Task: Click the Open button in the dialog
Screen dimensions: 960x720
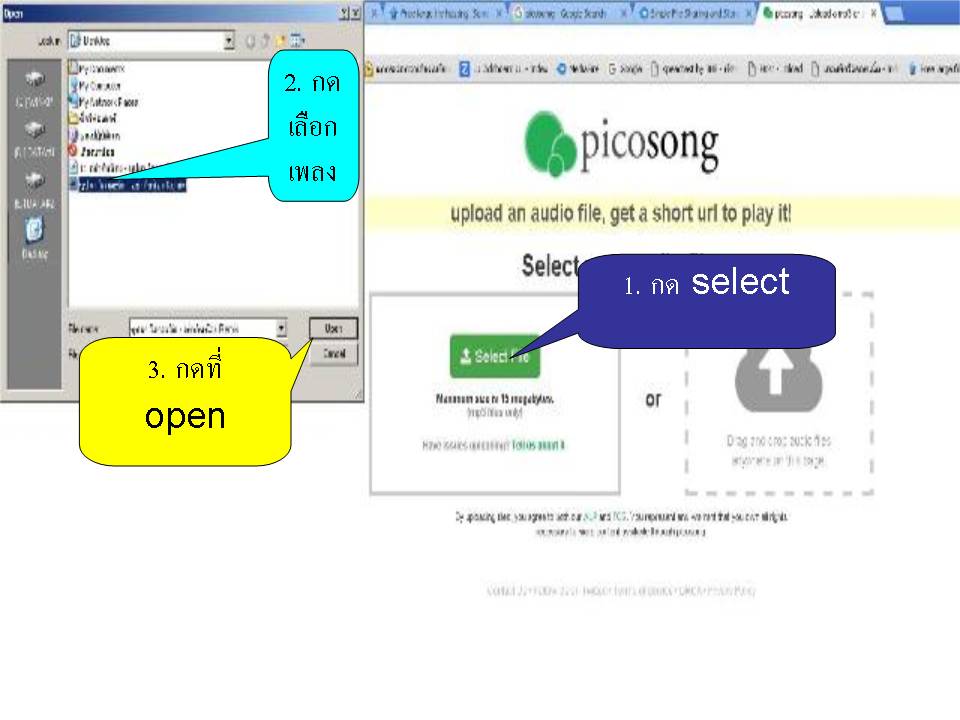Action: (x=333, y=328)
